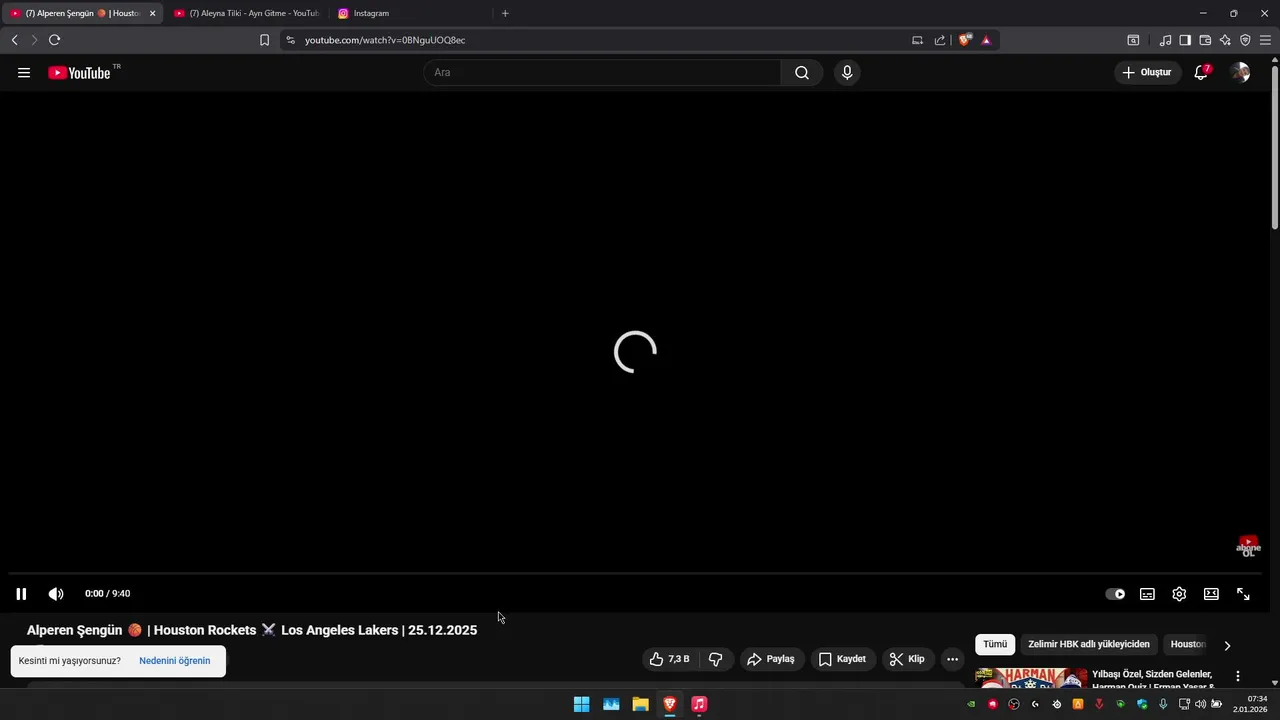Toggle autoplay switch in player
The width and height of the screenshot is (1280, 720).
(1115, 594)
